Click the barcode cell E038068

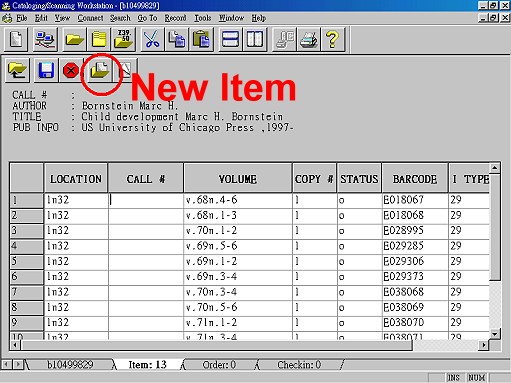(415, 292)
